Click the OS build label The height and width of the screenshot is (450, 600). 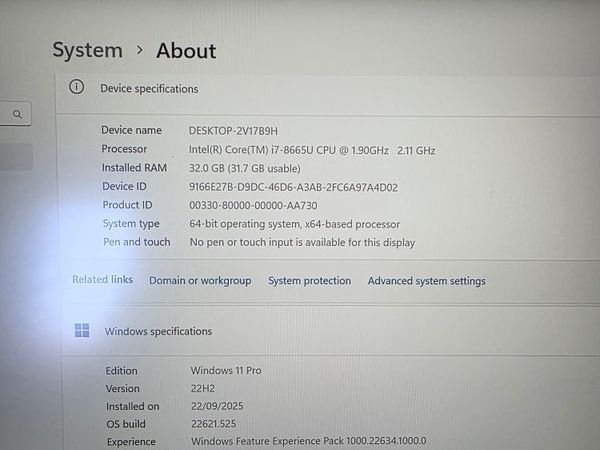pyautogui.click(x=126, y=424)
